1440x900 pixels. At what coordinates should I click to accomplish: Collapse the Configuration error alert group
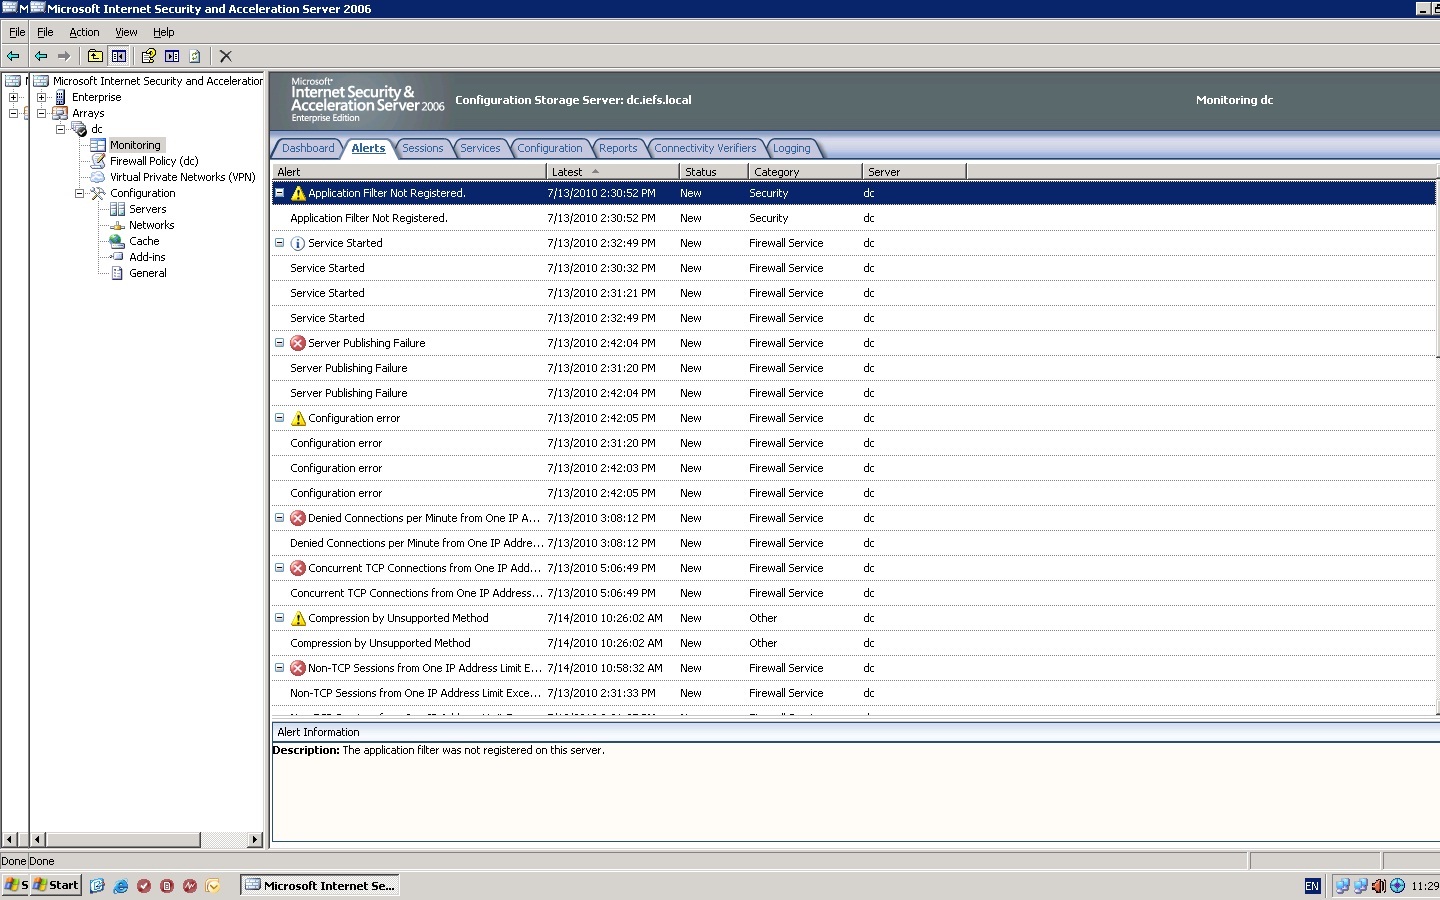pyautogui.click(x=280, y=418)
